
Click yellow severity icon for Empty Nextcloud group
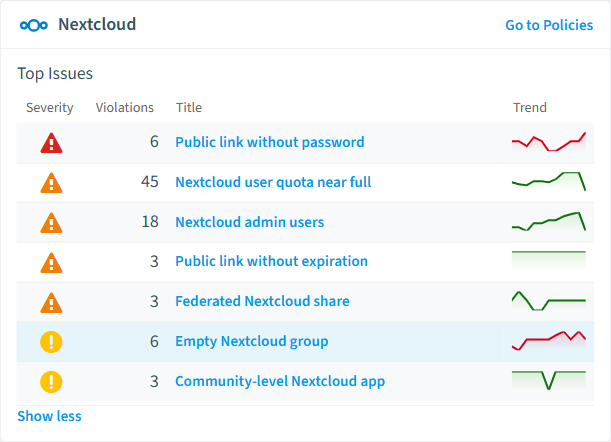click(x=51, y=342)
